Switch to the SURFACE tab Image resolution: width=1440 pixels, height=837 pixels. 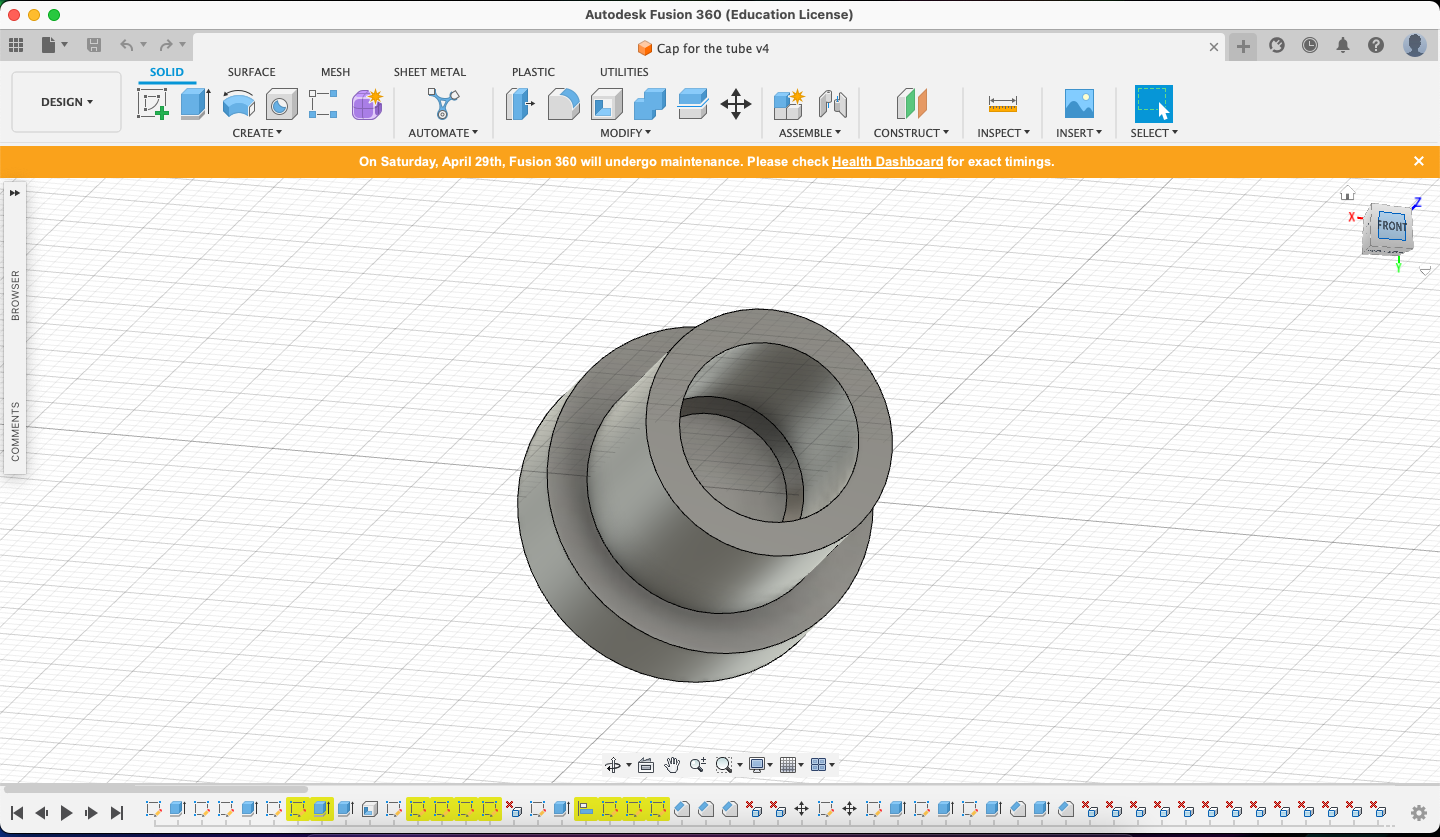[x=251, y=72]
